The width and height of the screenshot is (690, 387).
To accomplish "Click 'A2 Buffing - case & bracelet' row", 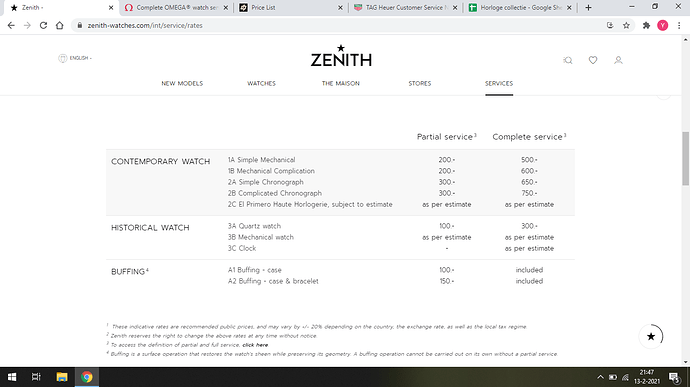I will pos(340,281).
